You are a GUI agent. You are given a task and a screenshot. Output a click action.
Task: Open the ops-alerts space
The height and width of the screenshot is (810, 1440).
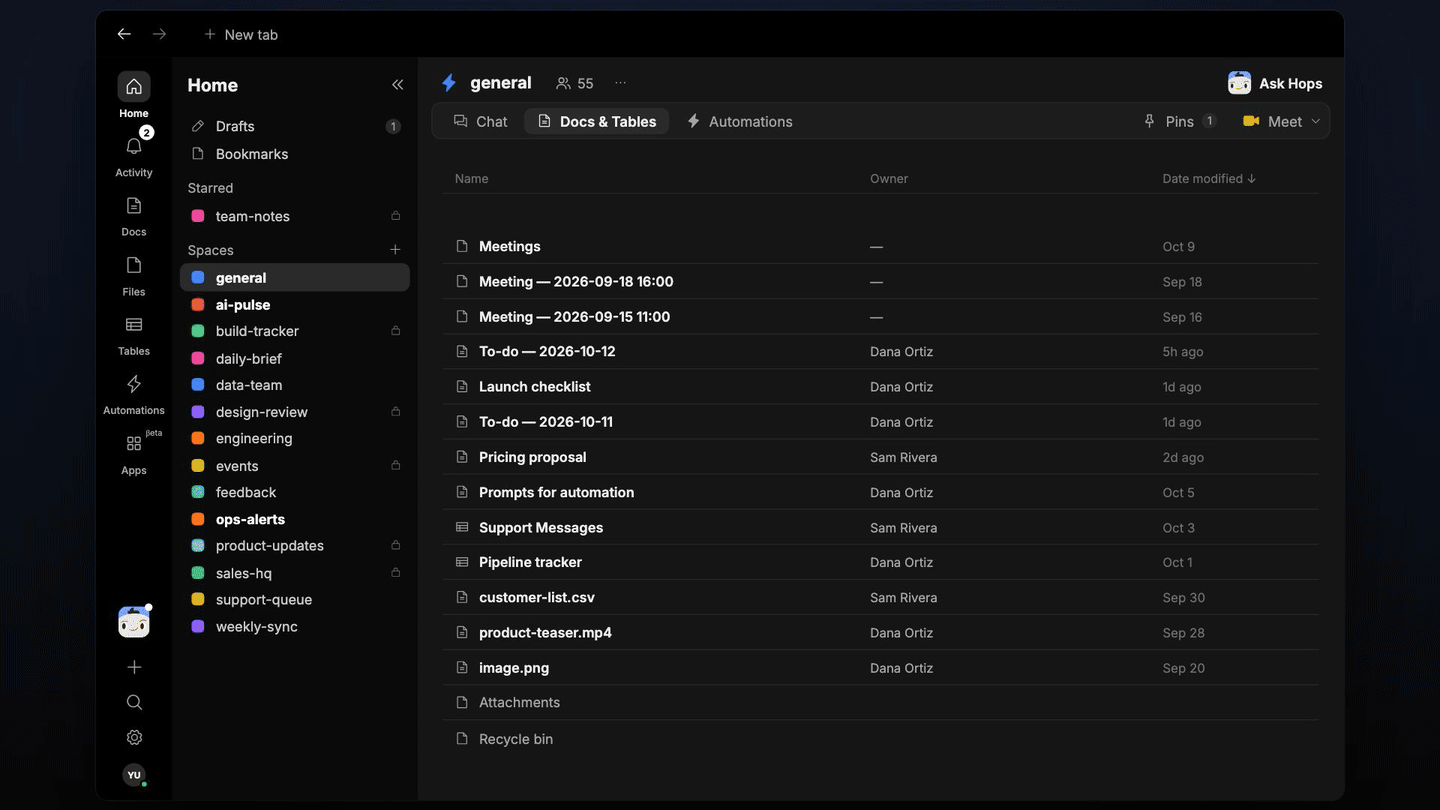tap(295, 519)
